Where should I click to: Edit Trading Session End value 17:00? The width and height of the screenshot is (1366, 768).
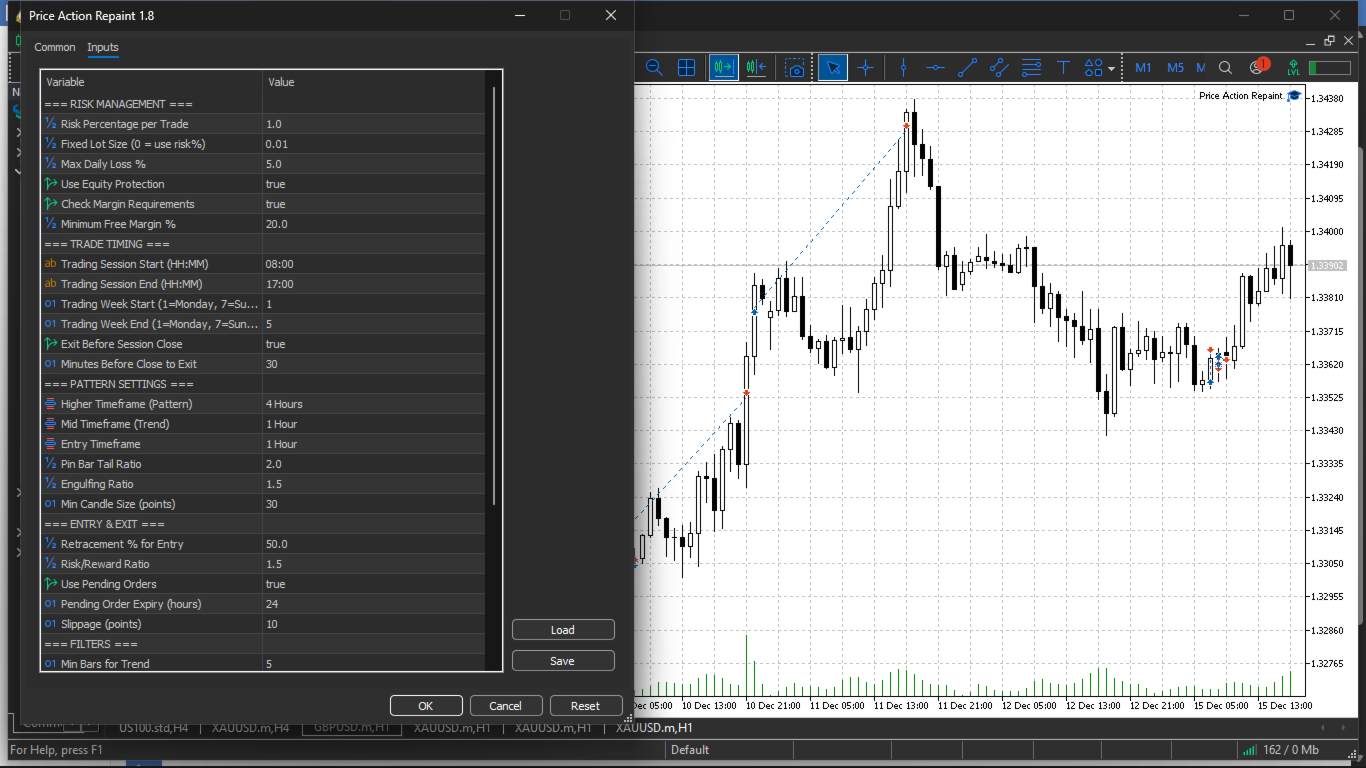(374, 284)
